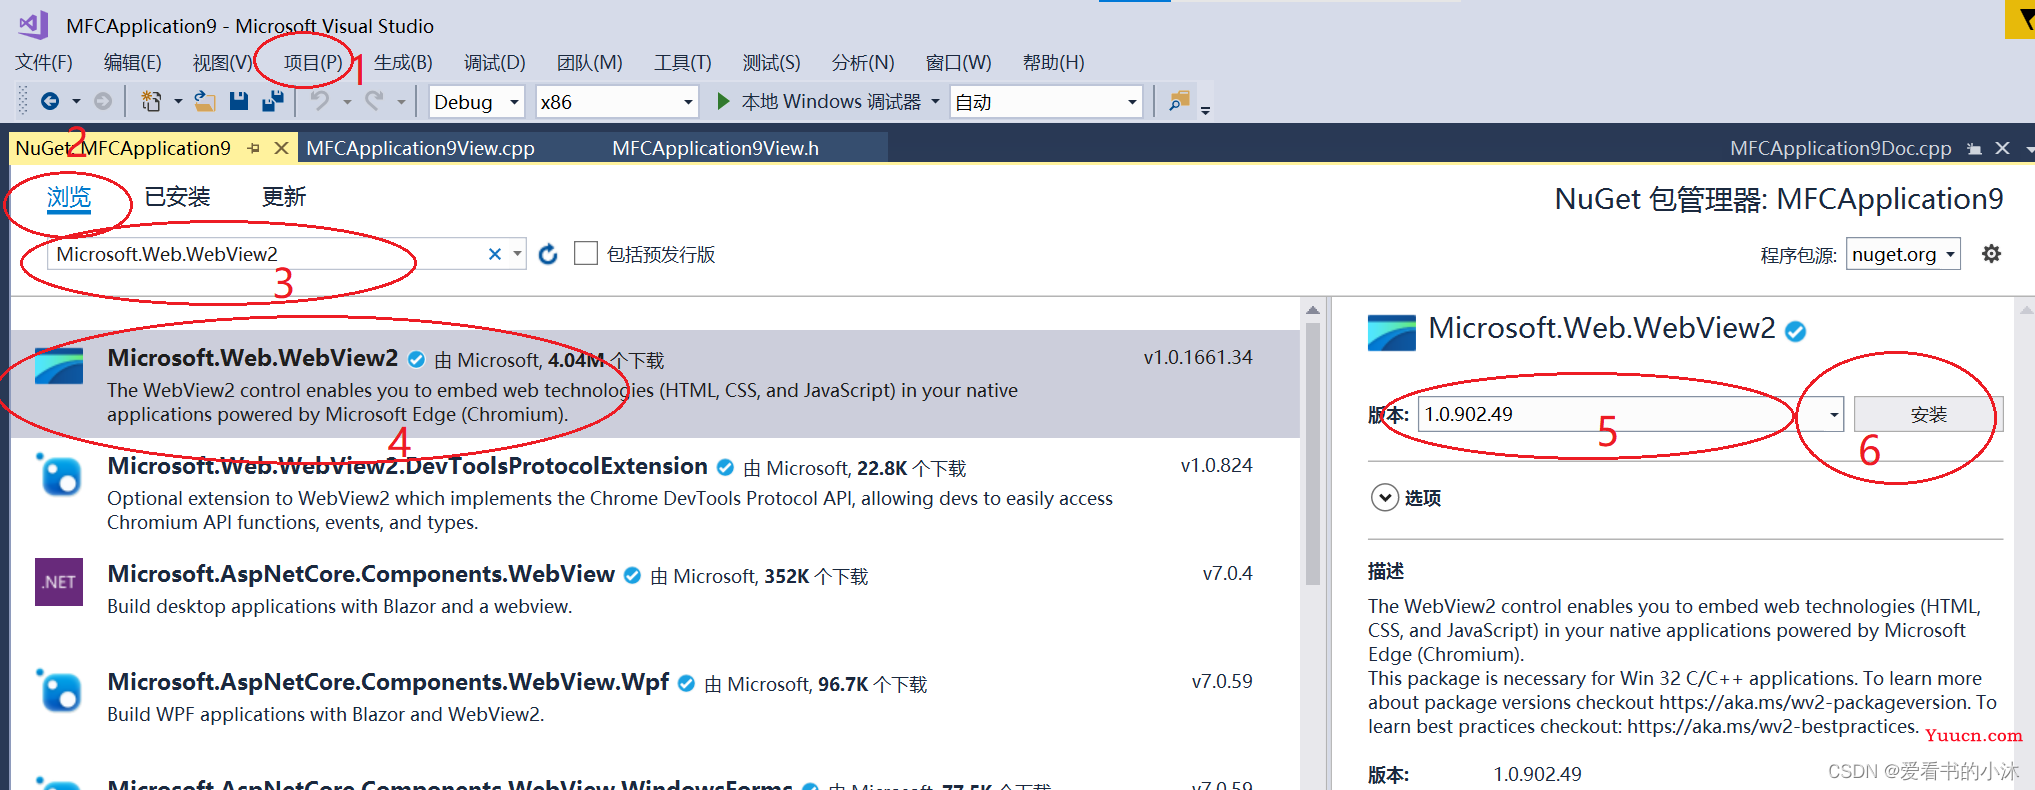
Task: Open the navigate backward history dropdown arrow
Action: pos(76,101)
